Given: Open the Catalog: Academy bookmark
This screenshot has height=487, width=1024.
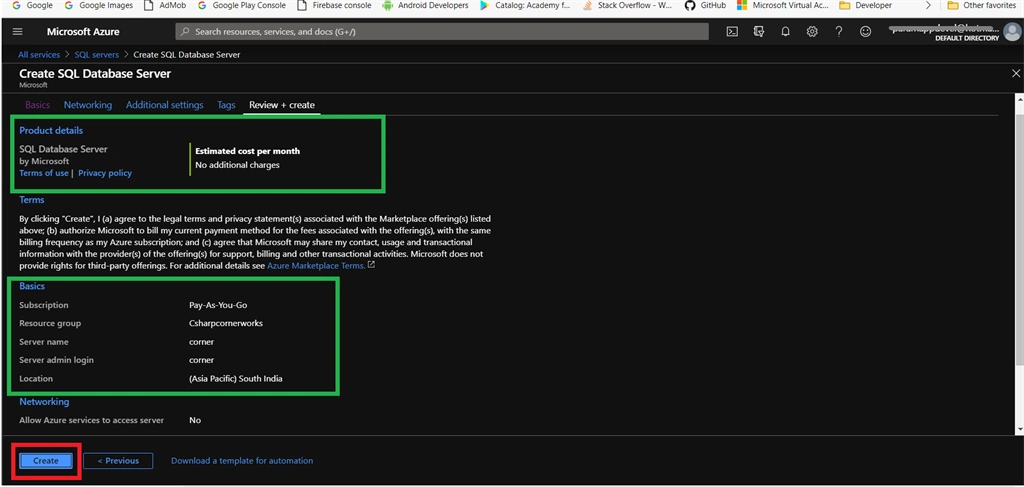Looking at the screenshot, I should (524, 5).
